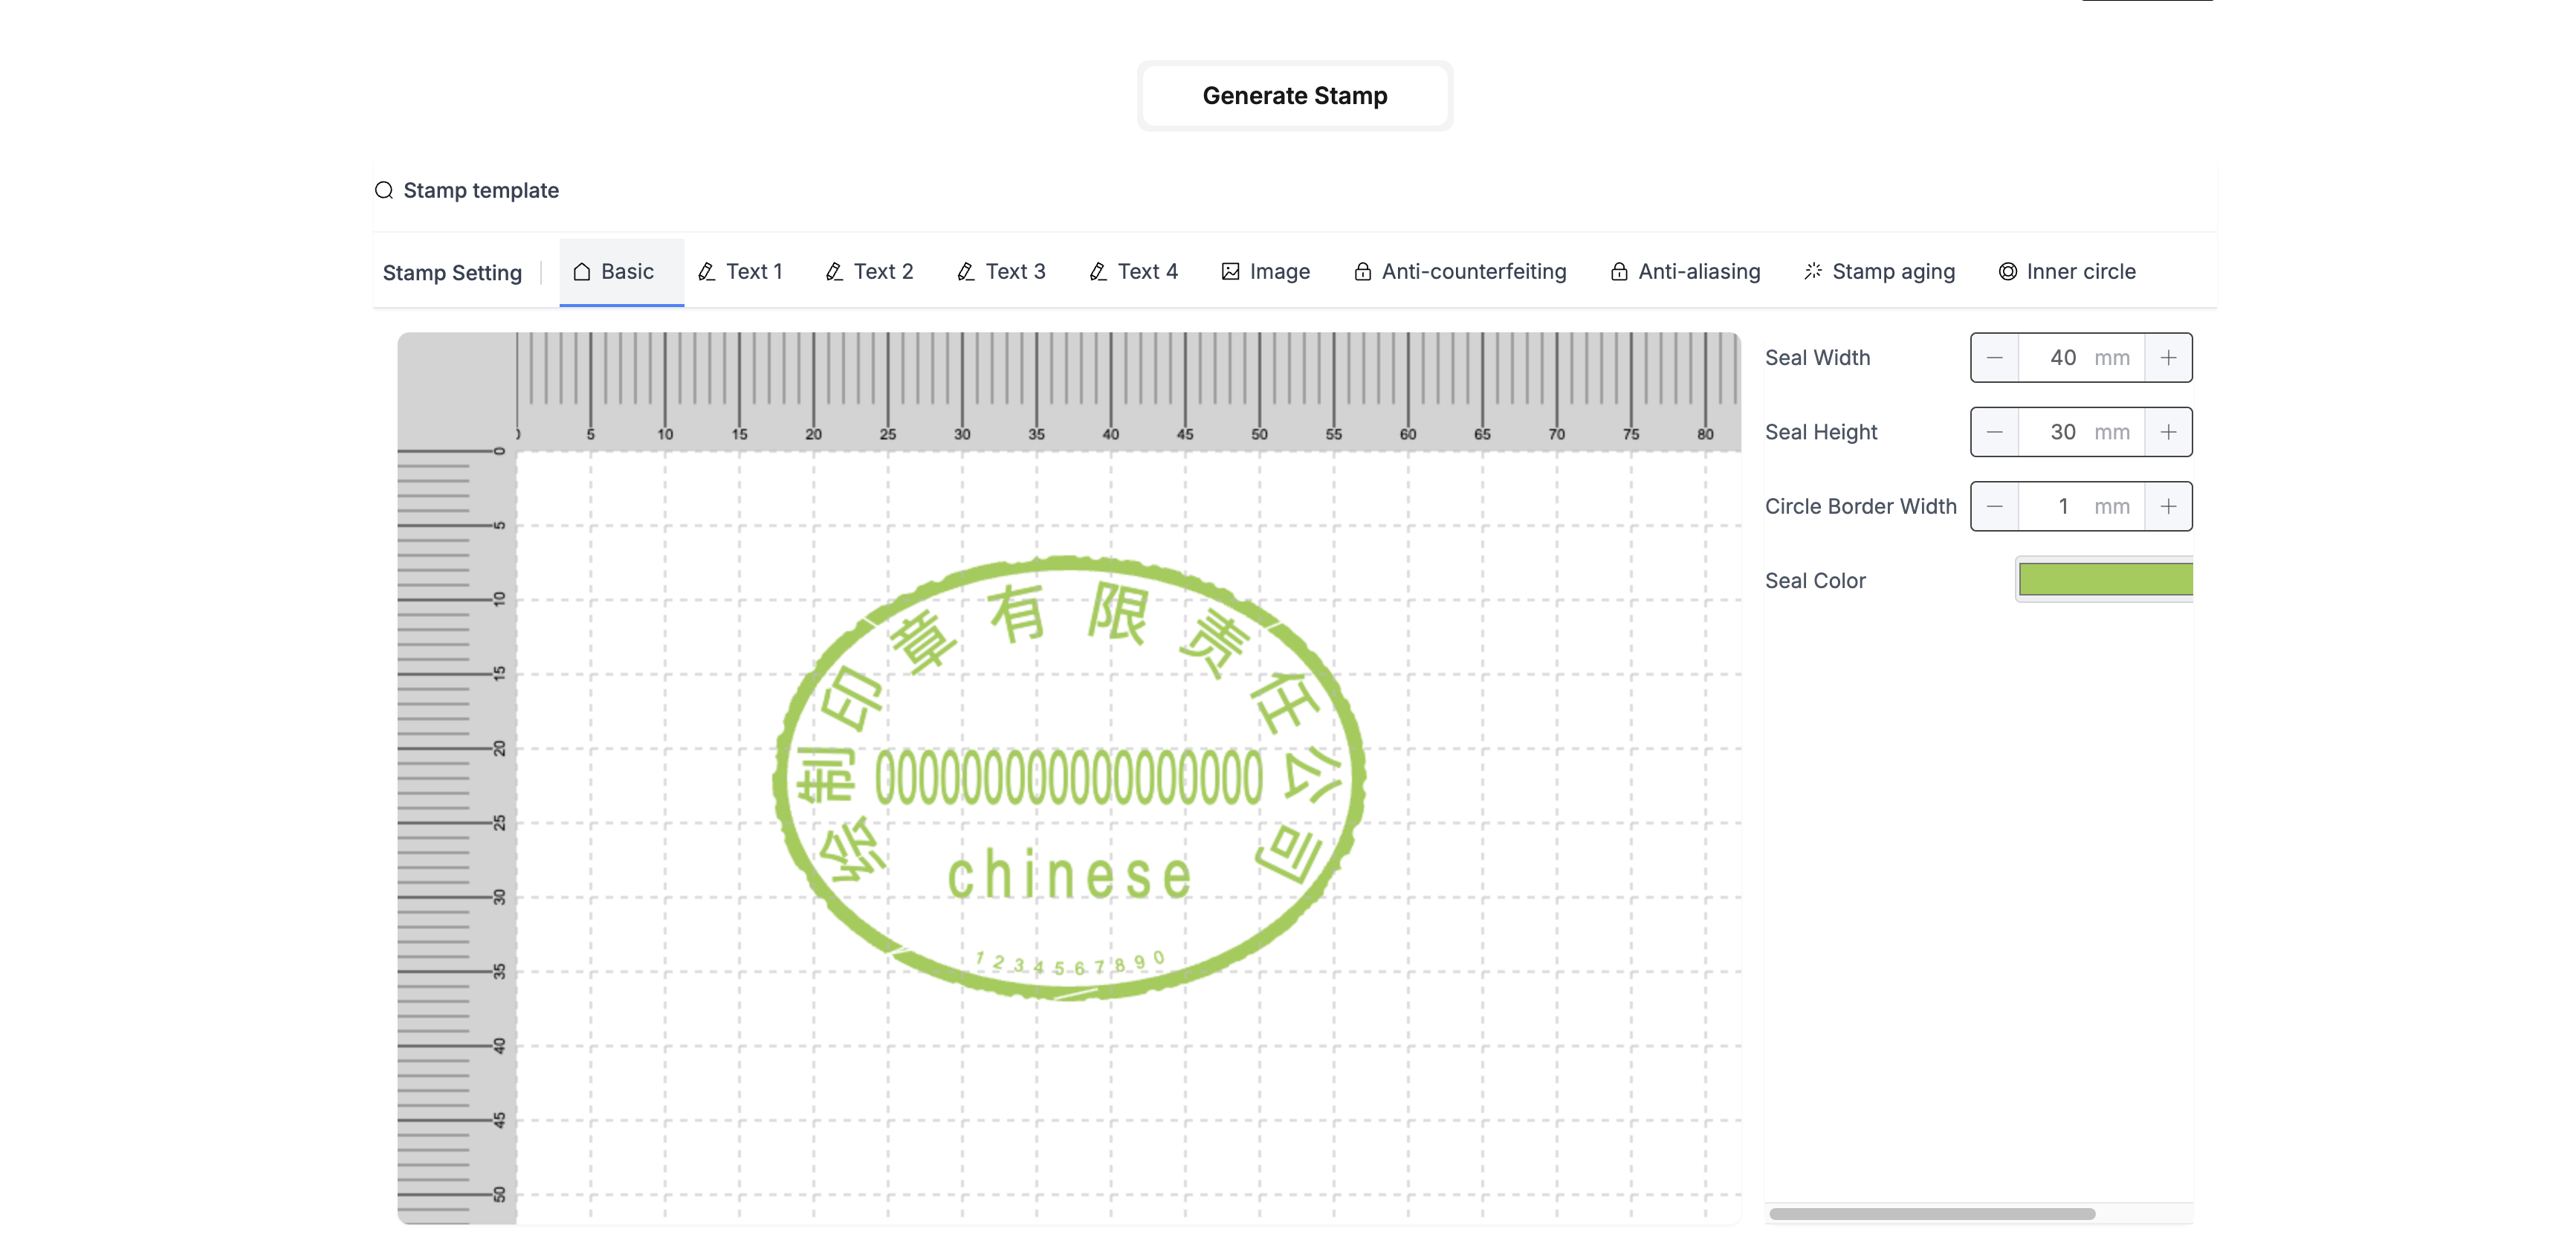The image size is (2576, 1249).
Task: Click the Anti-counterfeiting lock icon
Action: tap(1362, 272)
